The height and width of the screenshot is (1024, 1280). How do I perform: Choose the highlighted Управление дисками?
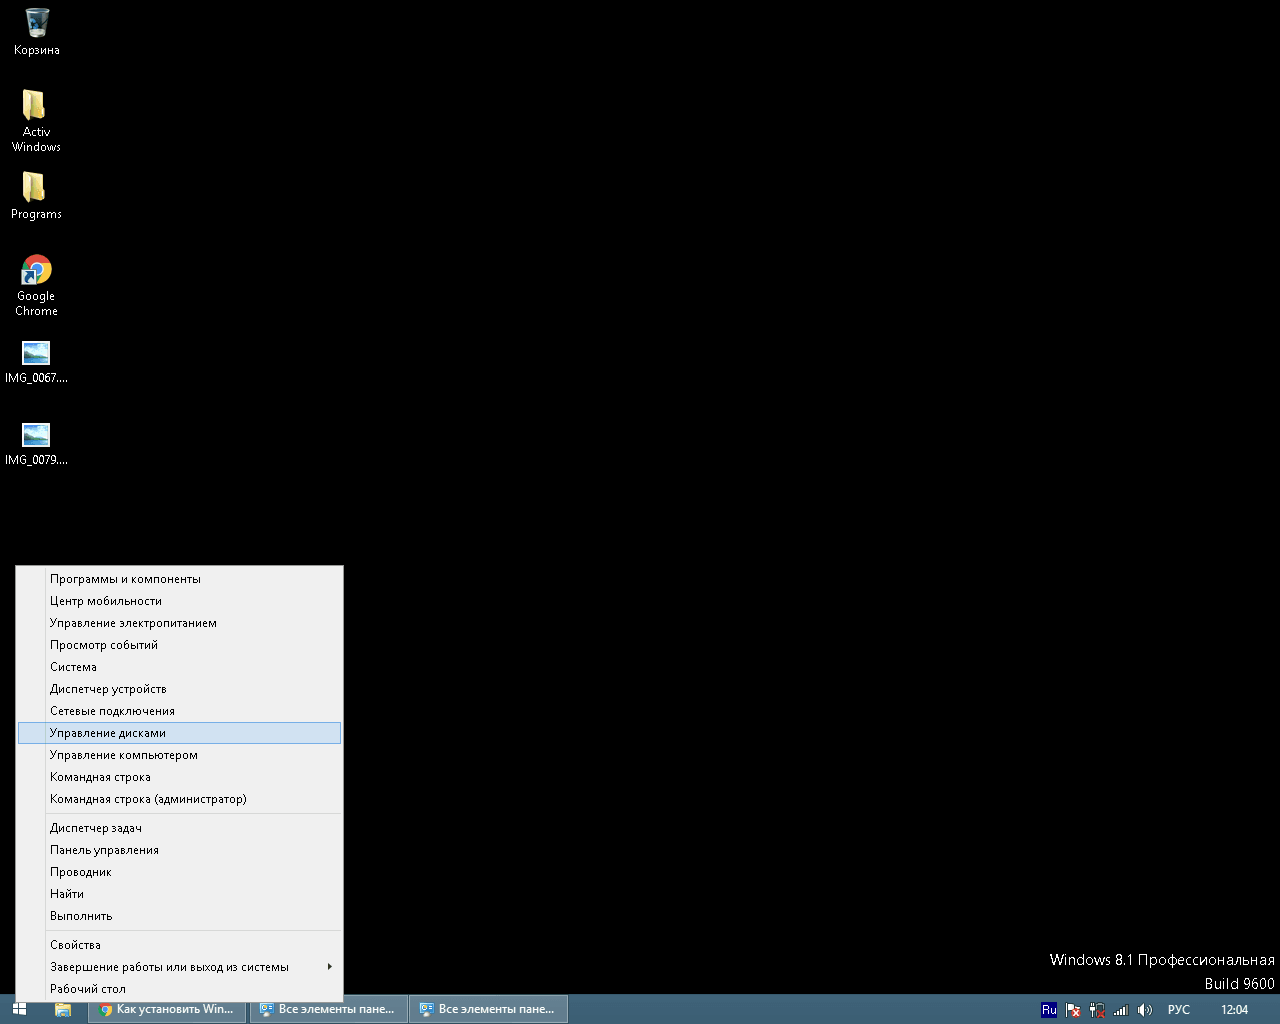[180, 733]
